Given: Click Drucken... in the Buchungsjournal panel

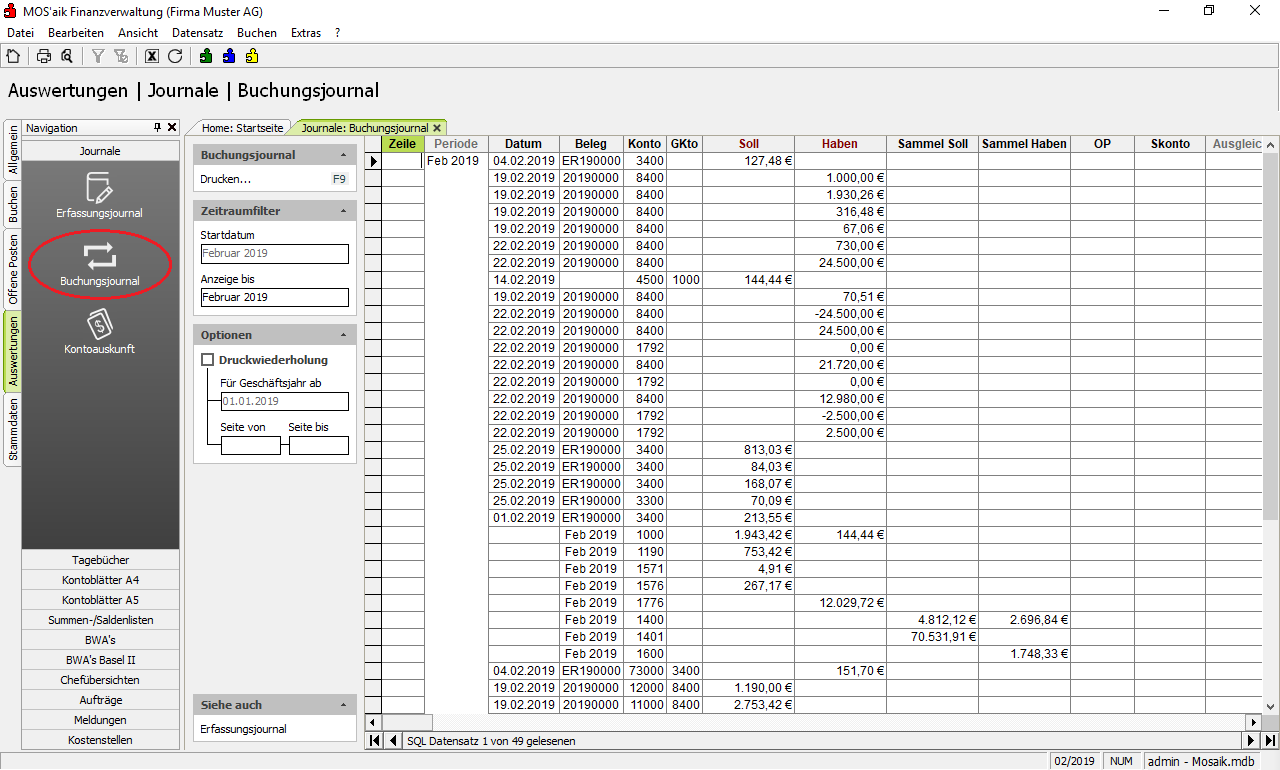Looking at the screenshot, I should point(226,179).
